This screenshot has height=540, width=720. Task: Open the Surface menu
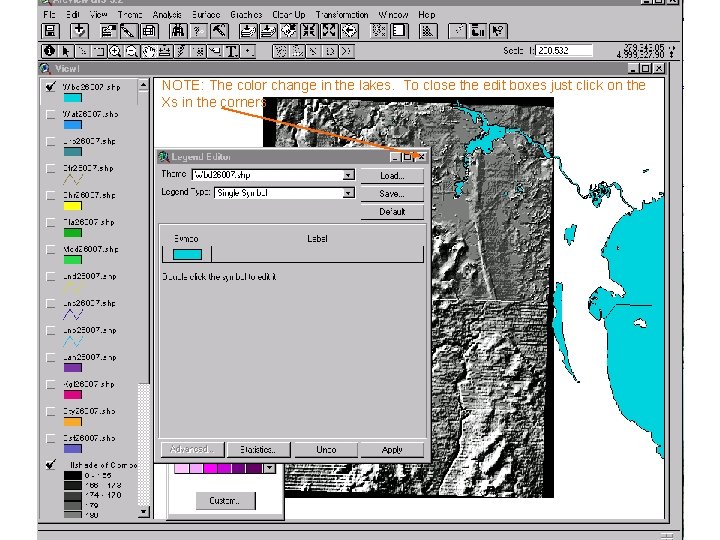coord(206,15)
